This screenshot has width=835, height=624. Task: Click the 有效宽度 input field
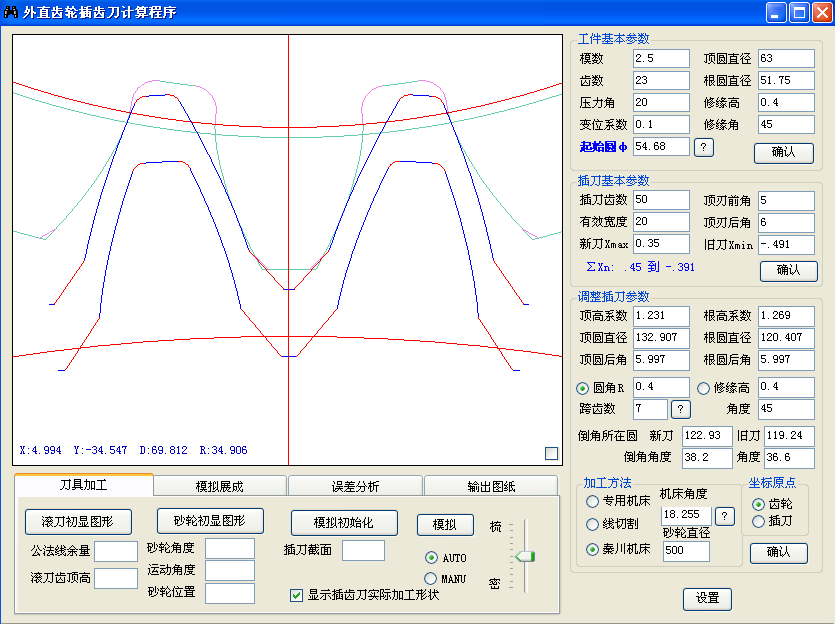click(x=661, y=221)
